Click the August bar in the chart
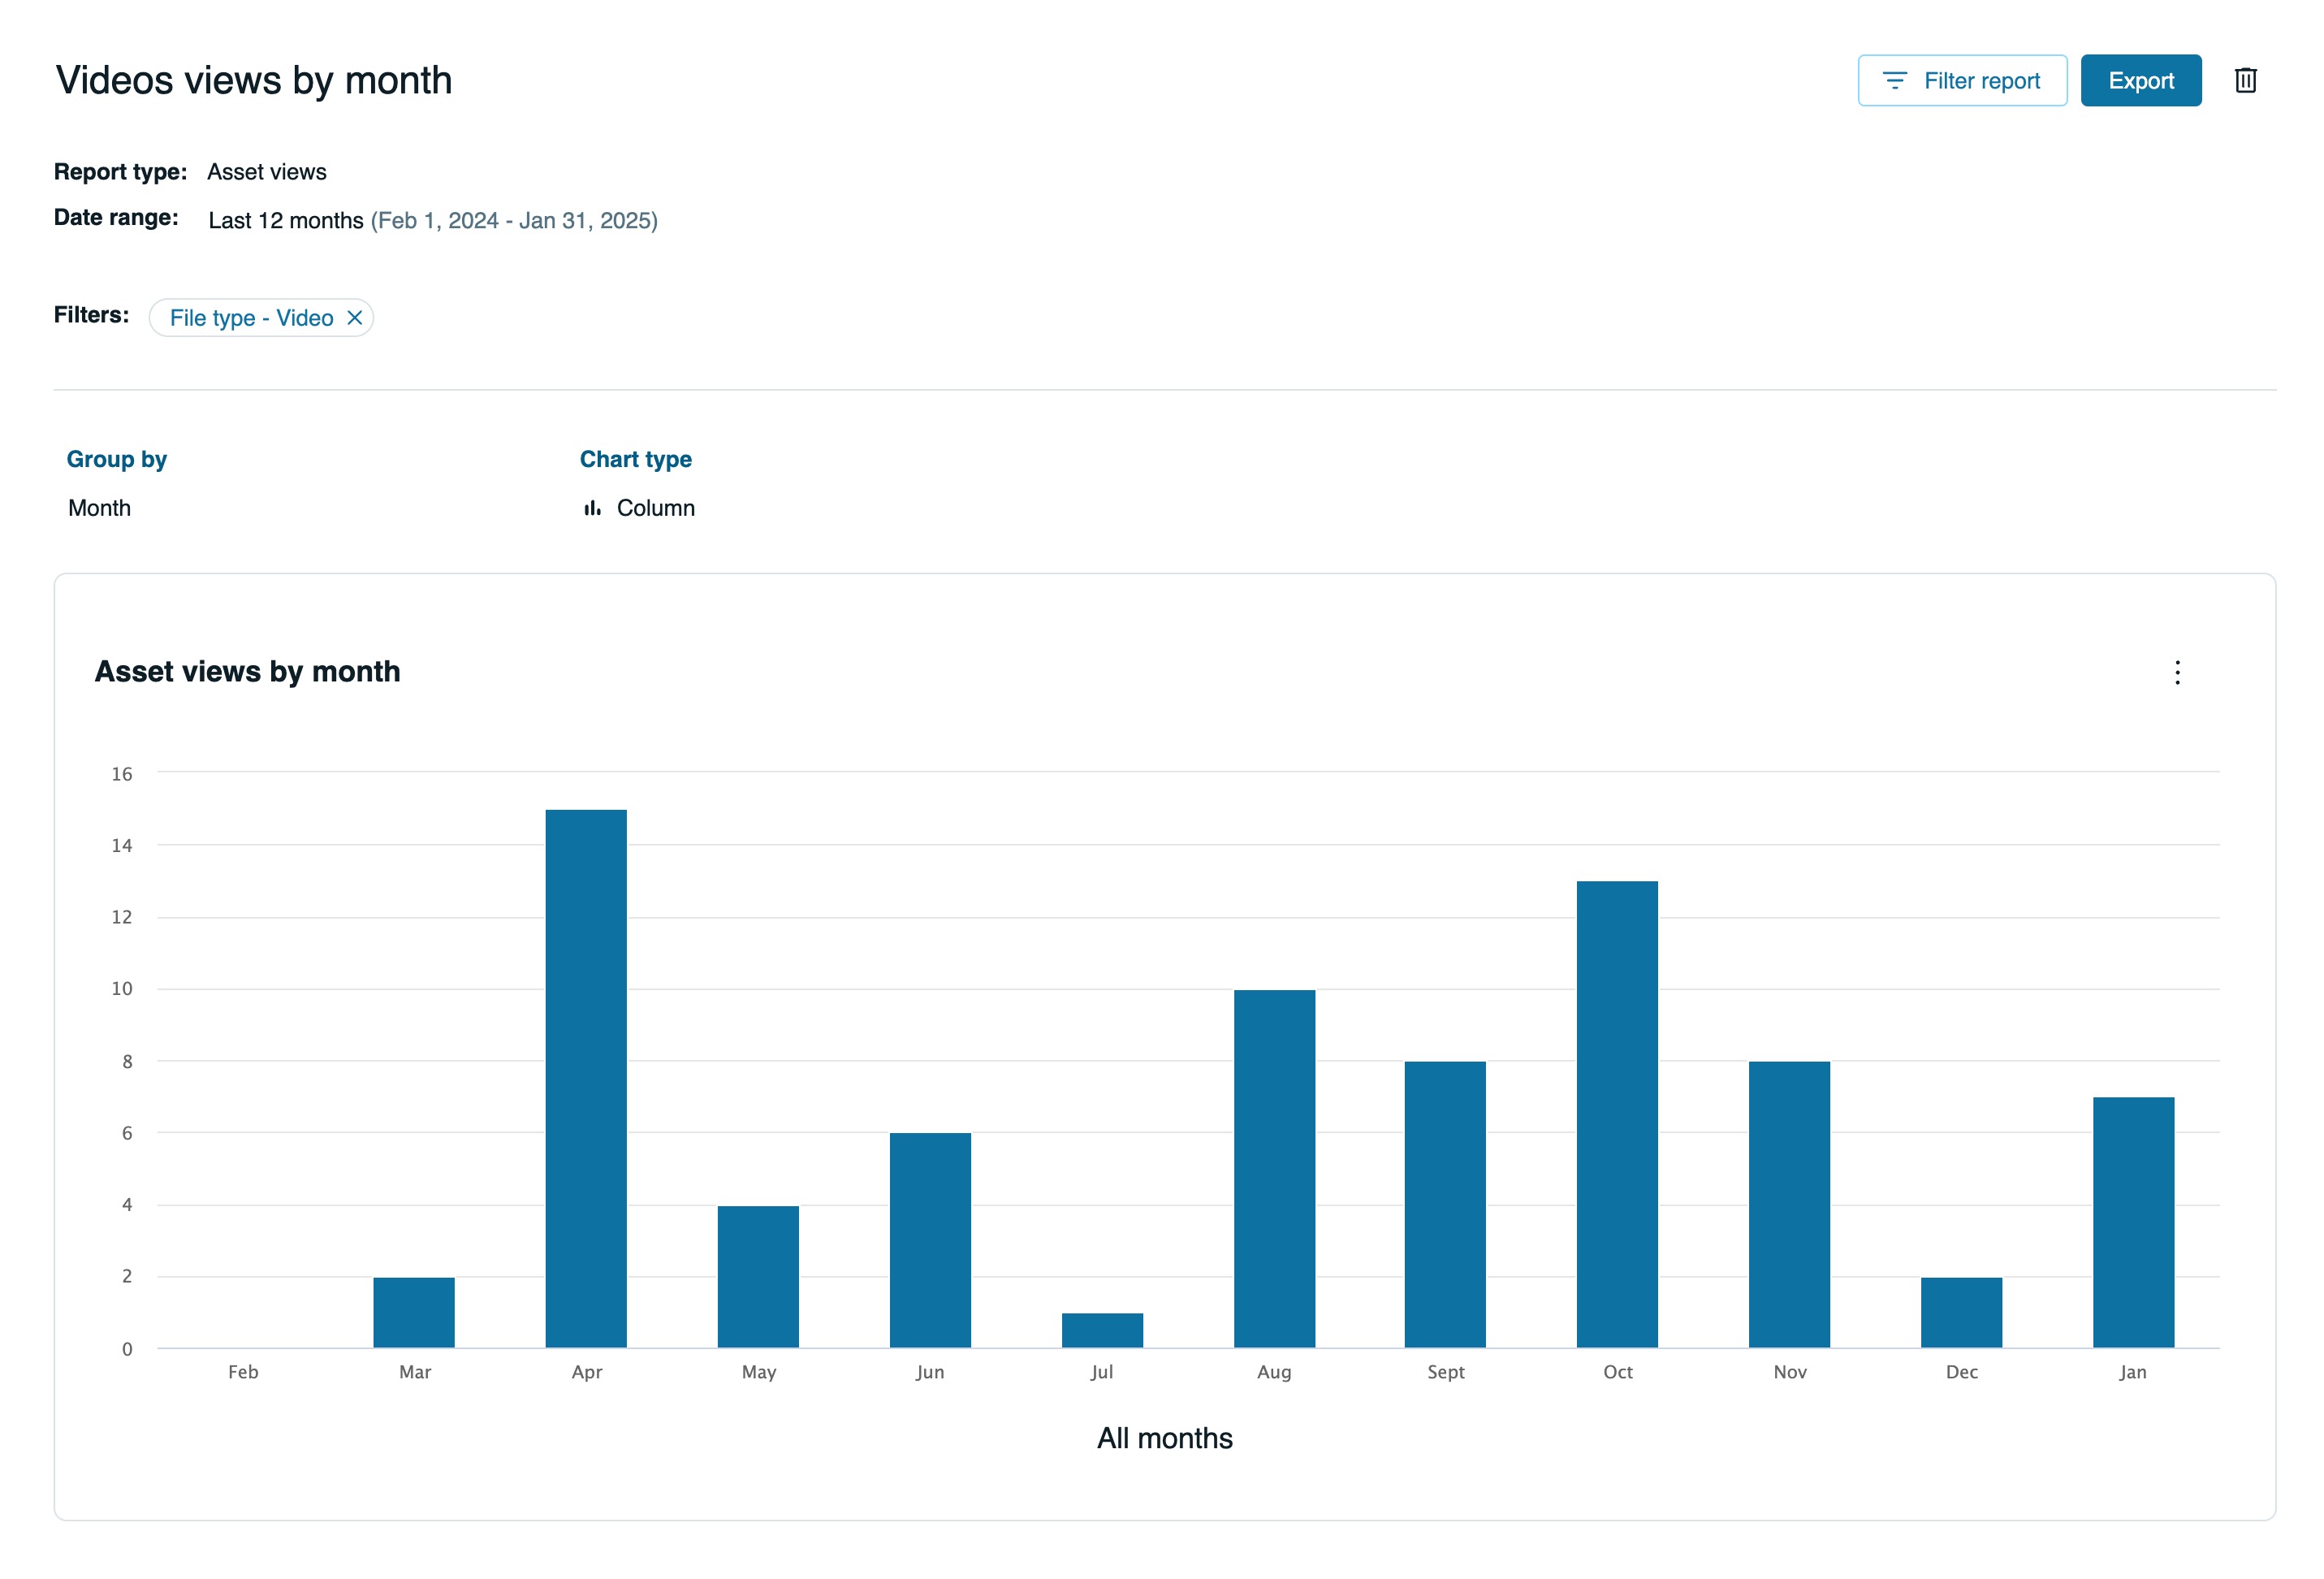 pyautogui.click(x=1274, y=1168)
